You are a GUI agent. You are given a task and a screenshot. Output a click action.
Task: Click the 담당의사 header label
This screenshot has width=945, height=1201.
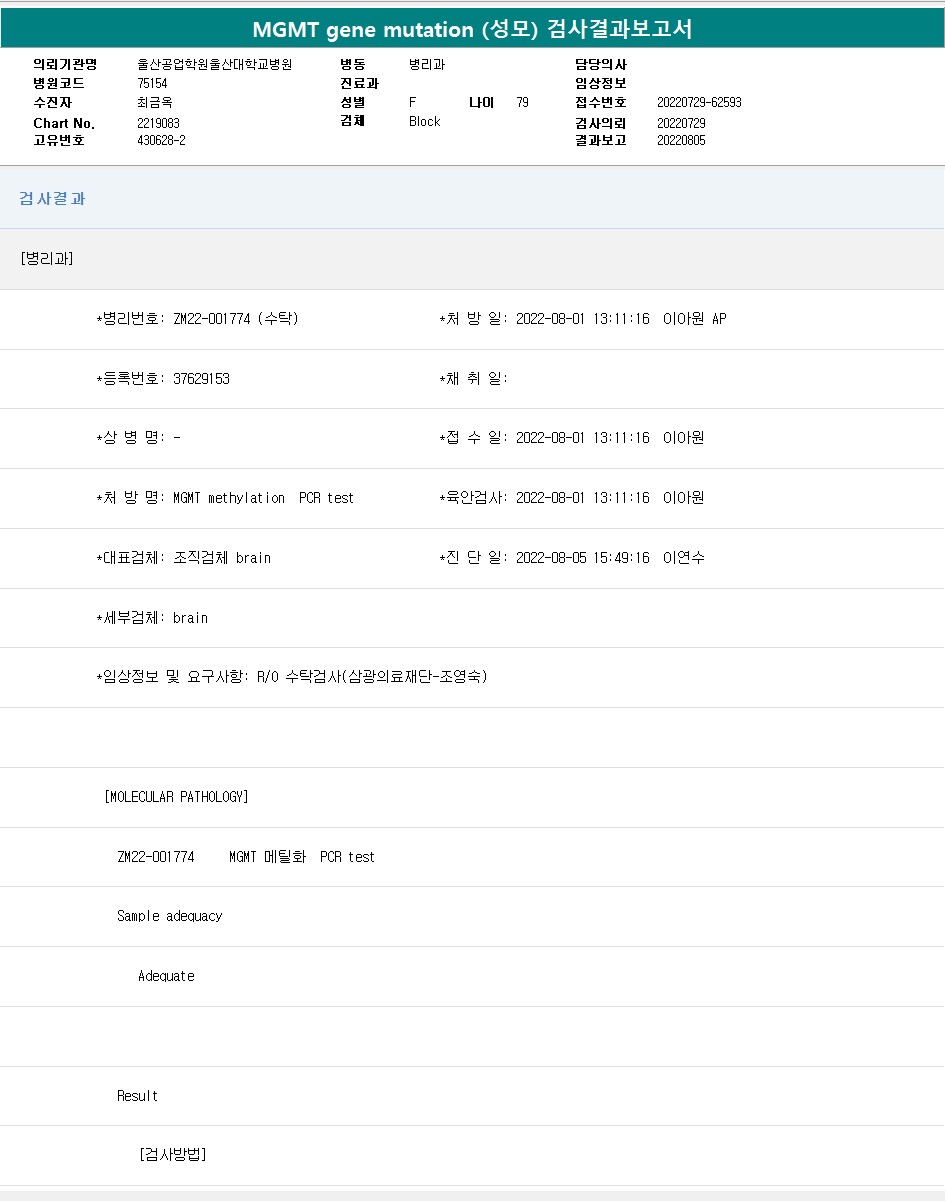(x=600, y=64)
